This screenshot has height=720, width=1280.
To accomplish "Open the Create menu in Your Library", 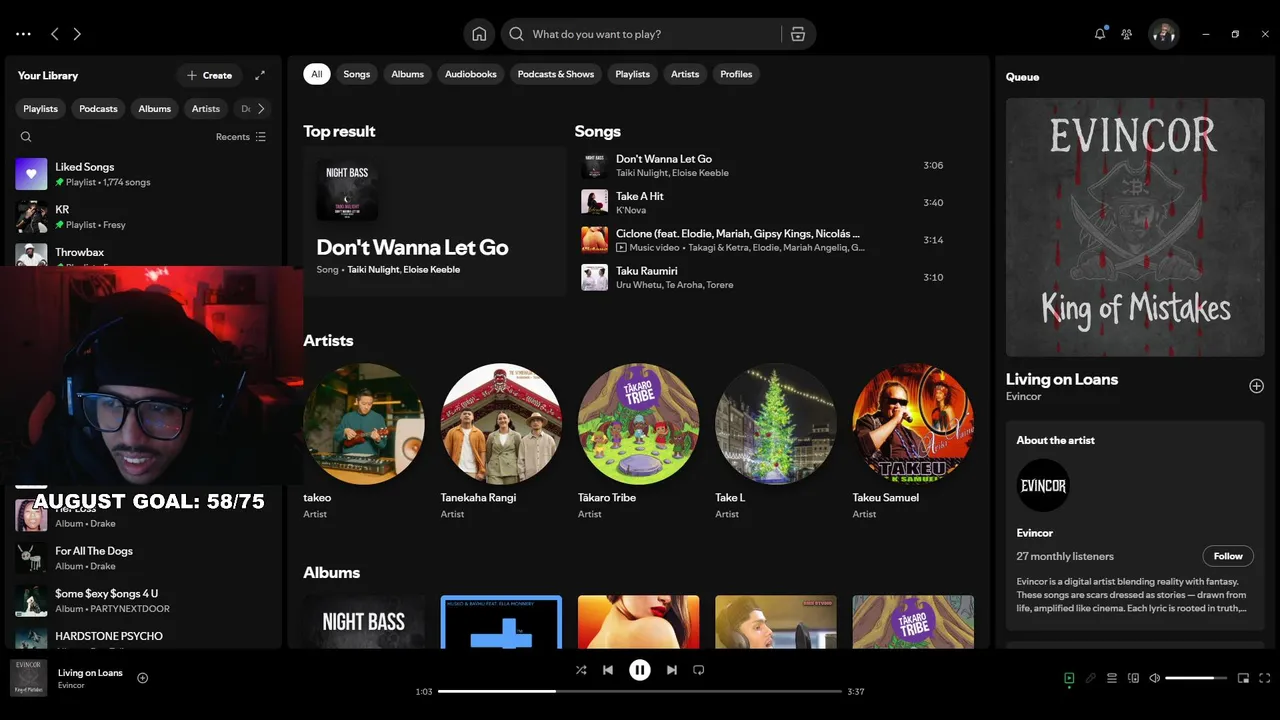I will click(x=209, y=75).
